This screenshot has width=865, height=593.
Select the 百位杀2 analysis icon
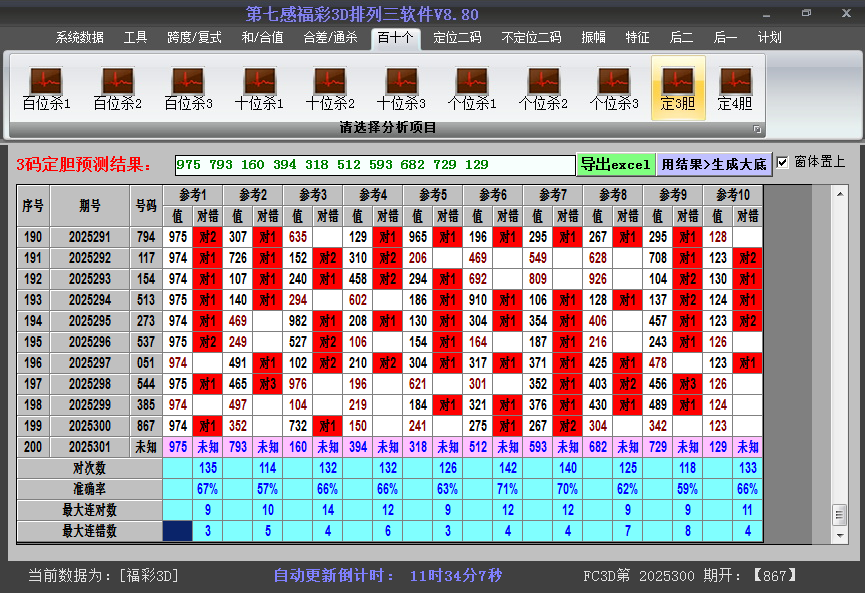[117, 88]
